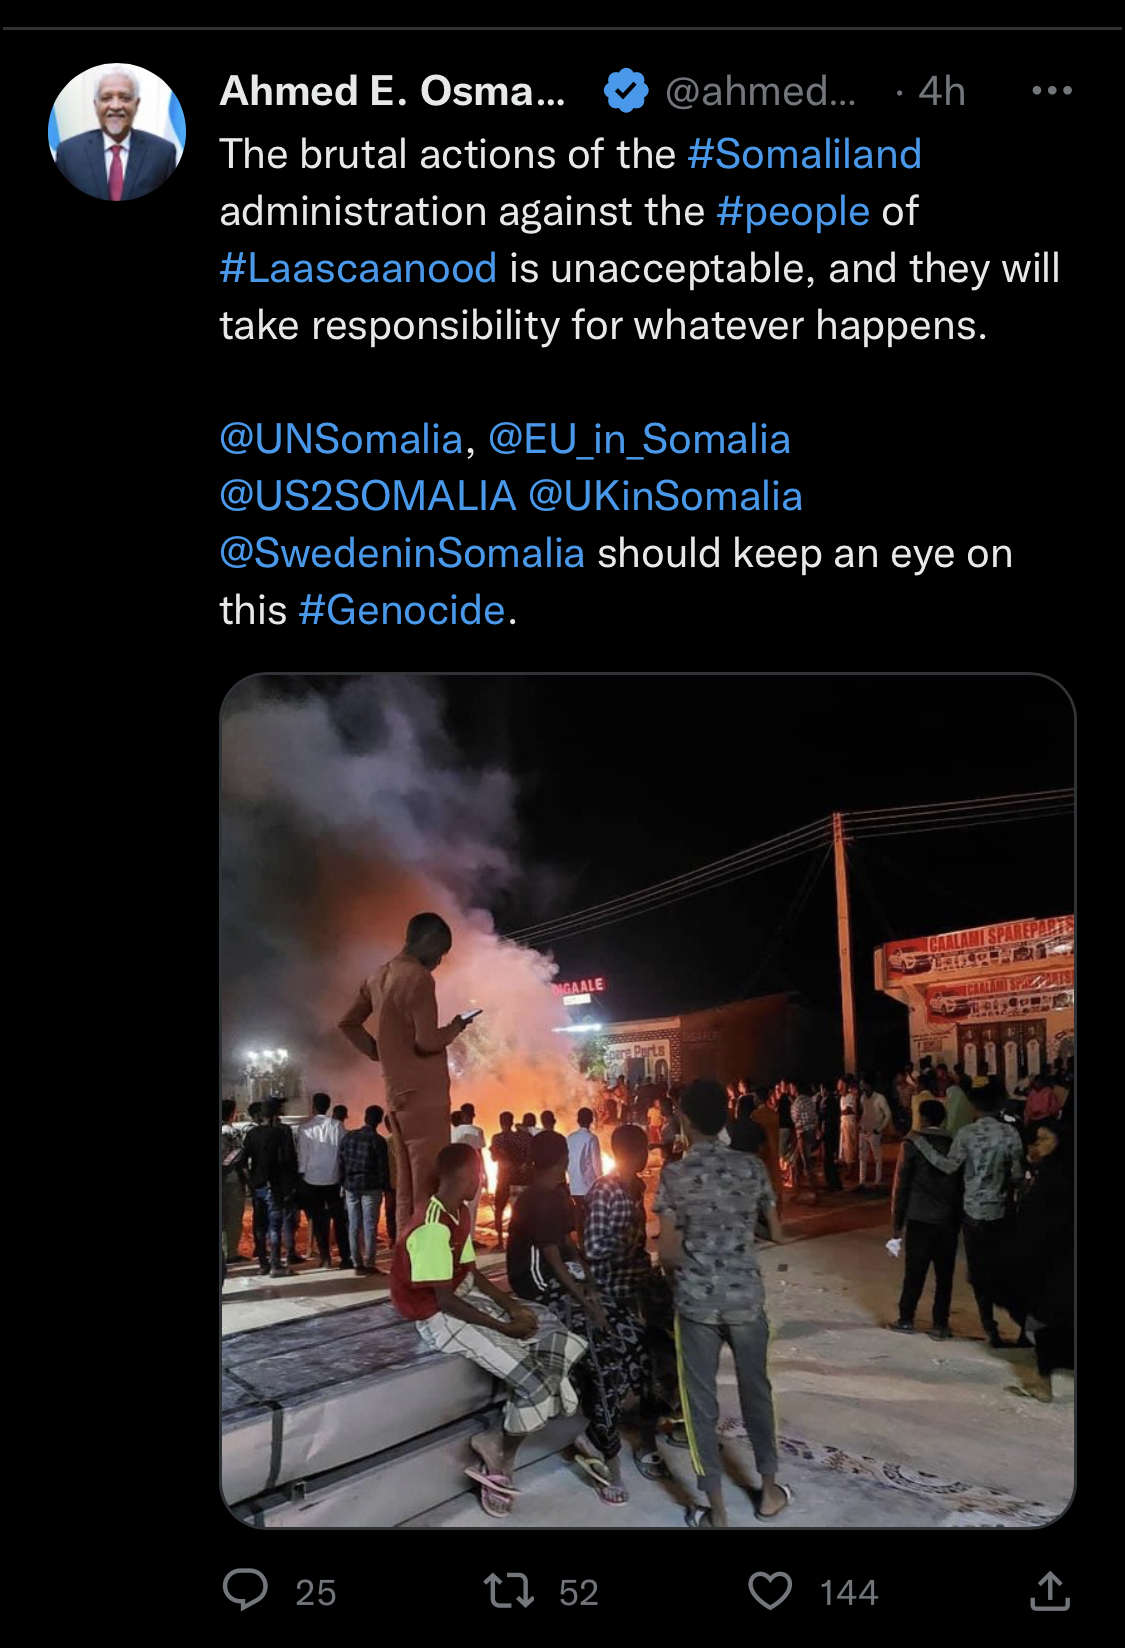The width and height of the screenshot is (1125, 1648).
Task: Go to the @US2SOMALIA mention
Action: tap(367, 496)
